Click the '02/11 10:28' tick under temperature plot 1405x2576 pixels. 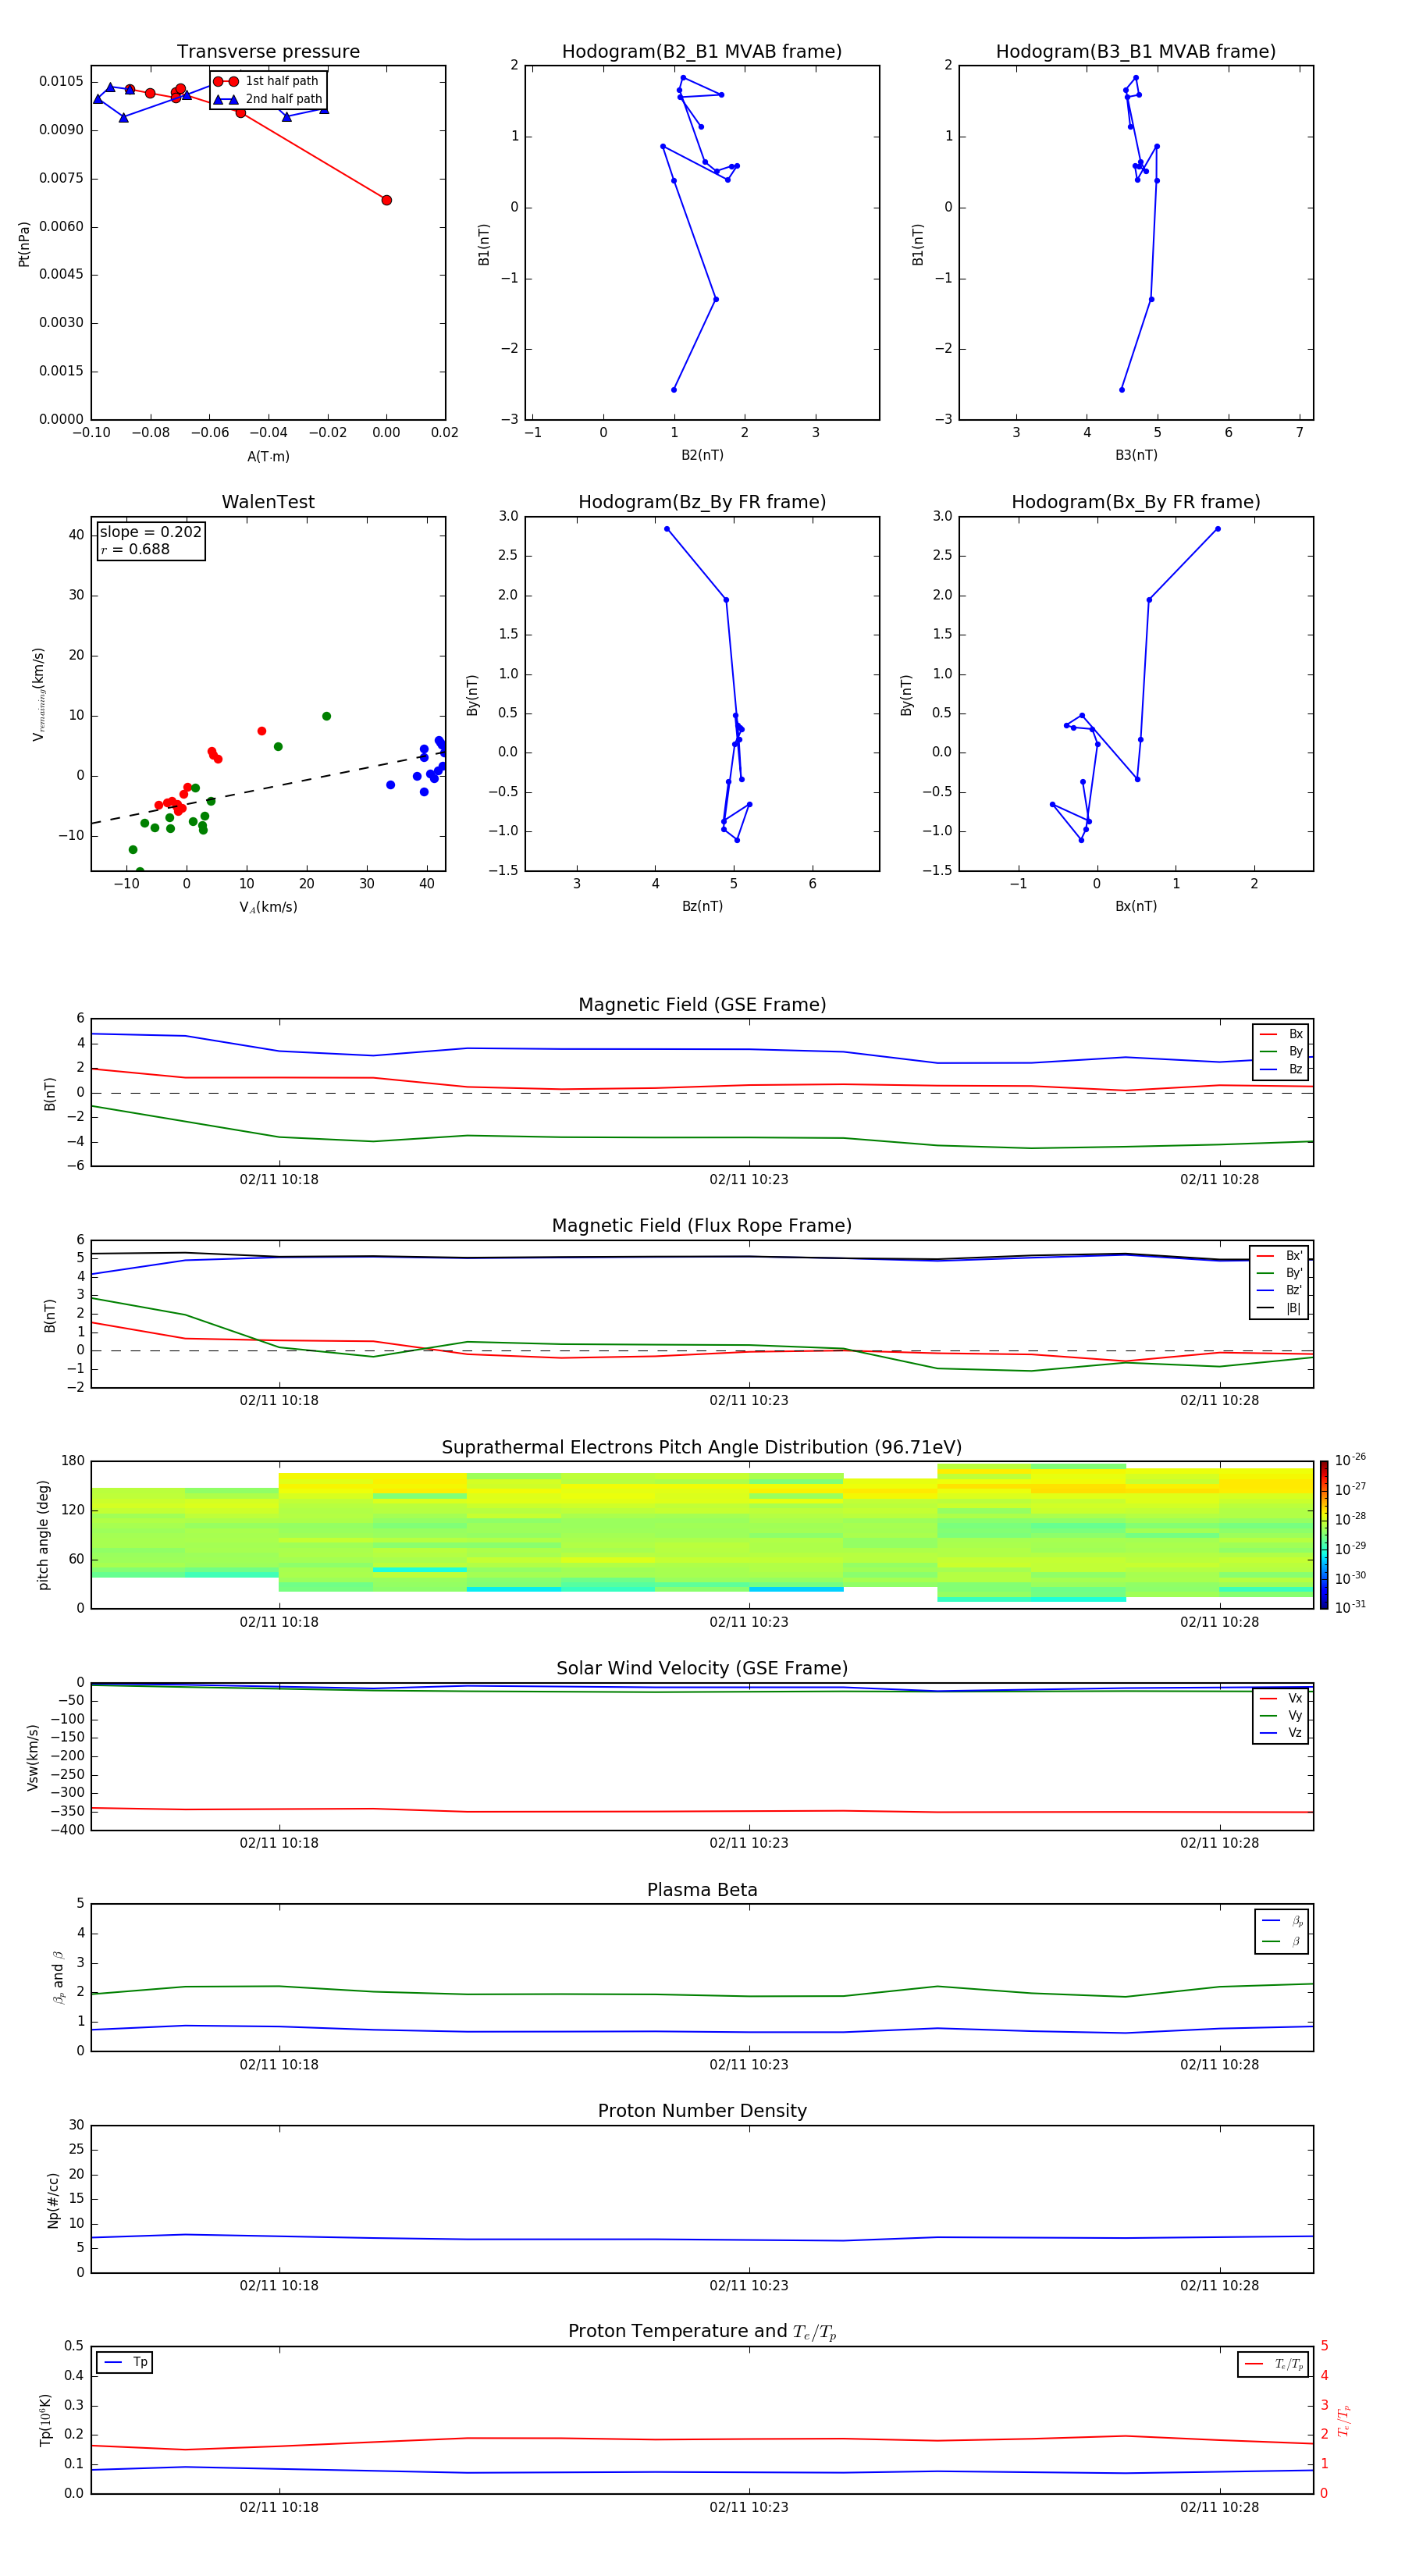point(1219,2507)
